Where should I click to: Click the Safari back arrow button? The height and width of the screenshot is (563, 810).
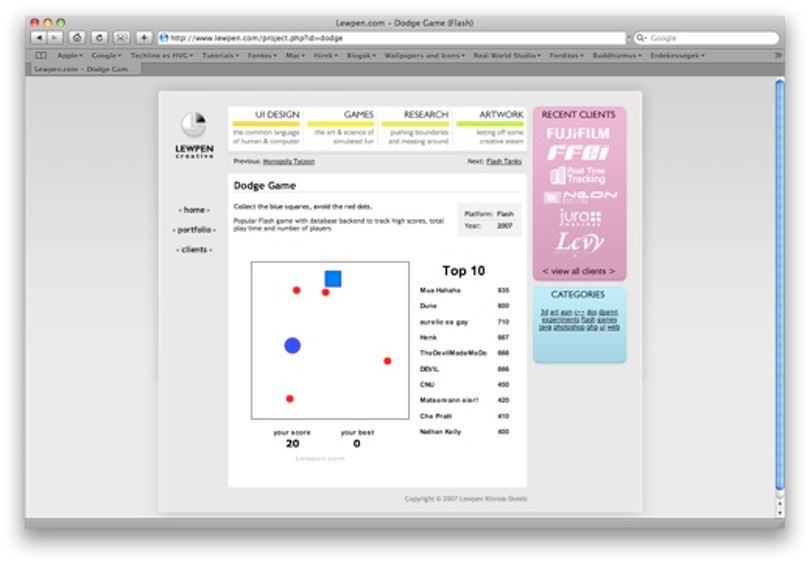pyautogui.click(x=39, y=38)
